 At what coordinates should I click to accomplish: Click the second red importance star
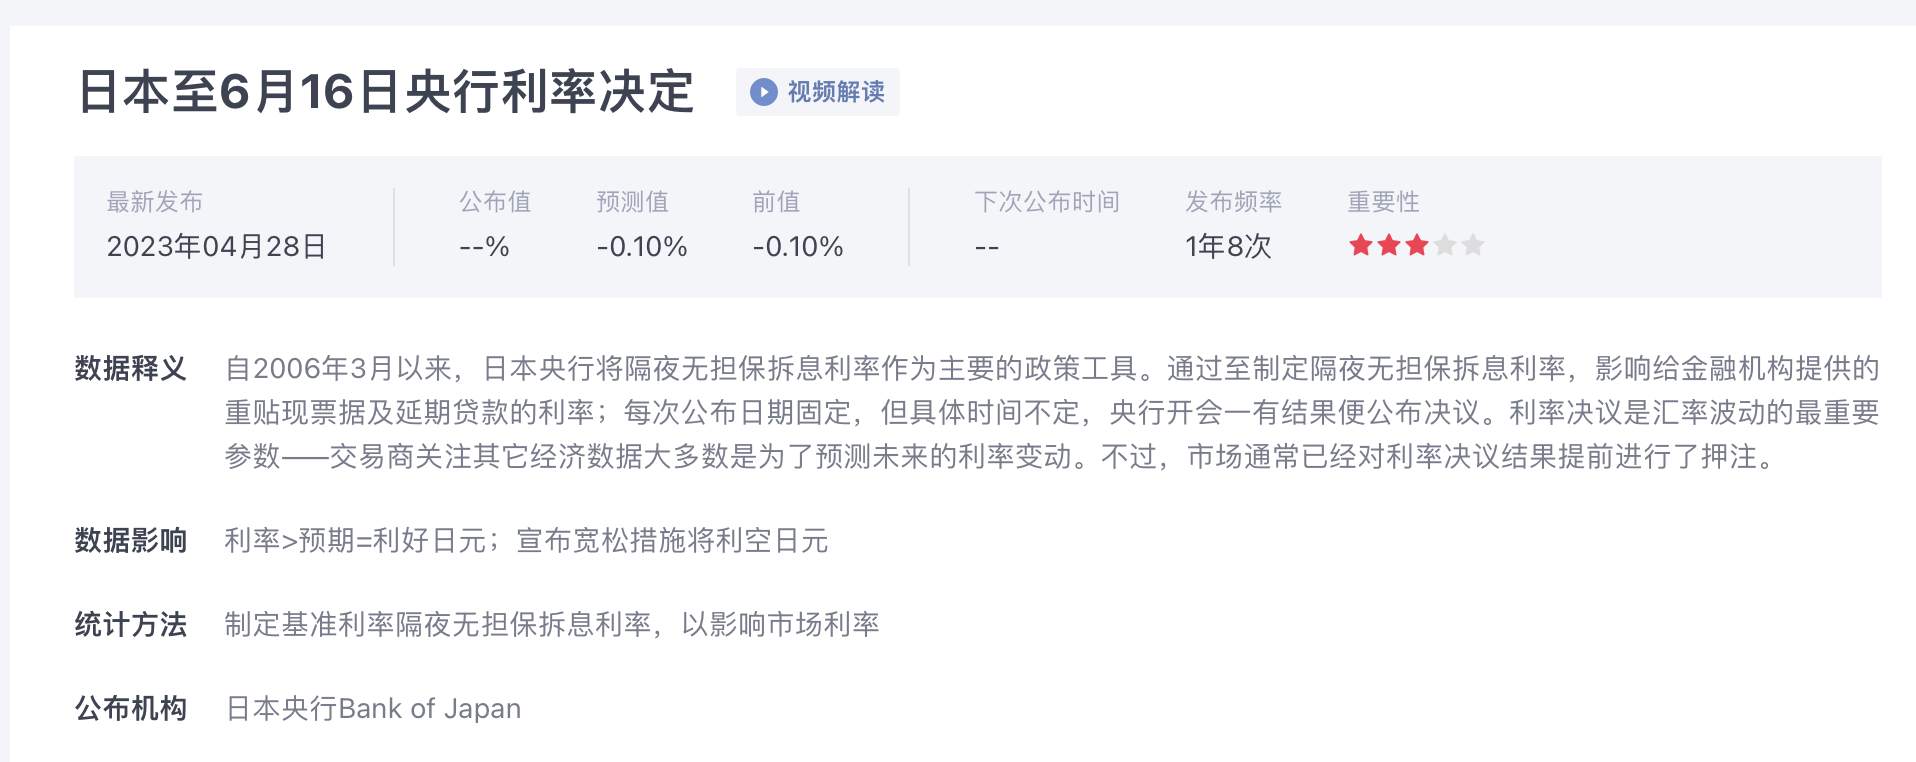click(1389, 245)
